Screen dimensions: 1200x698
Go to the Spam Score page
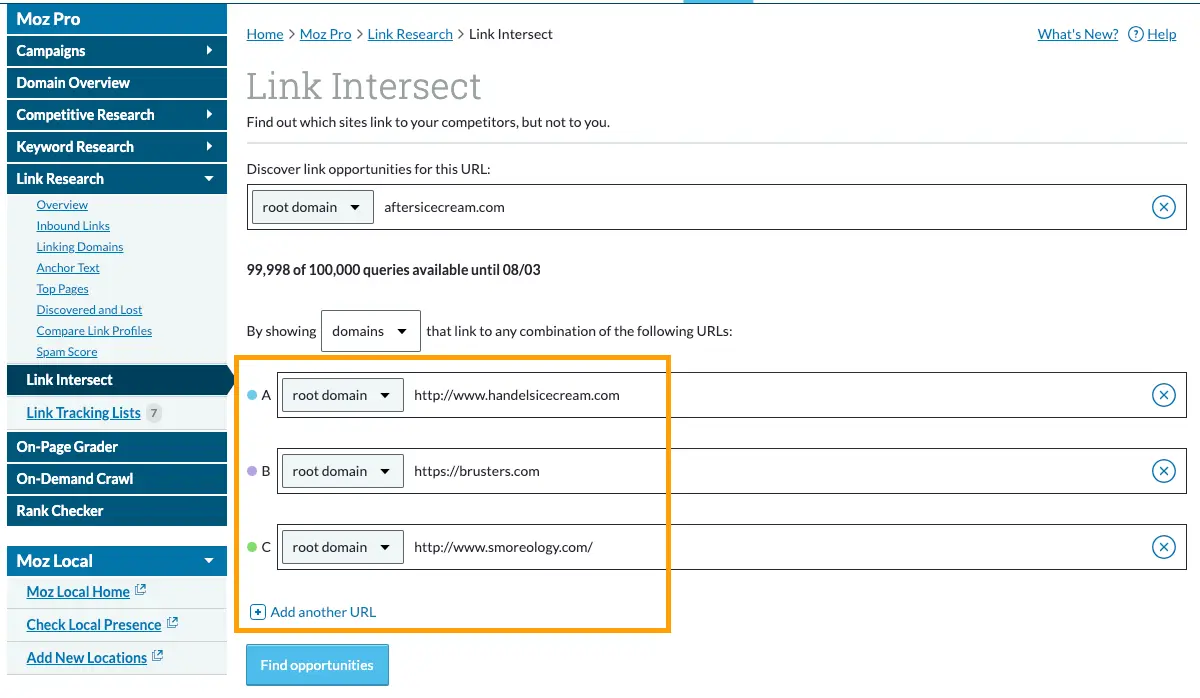tap(67, 351)
